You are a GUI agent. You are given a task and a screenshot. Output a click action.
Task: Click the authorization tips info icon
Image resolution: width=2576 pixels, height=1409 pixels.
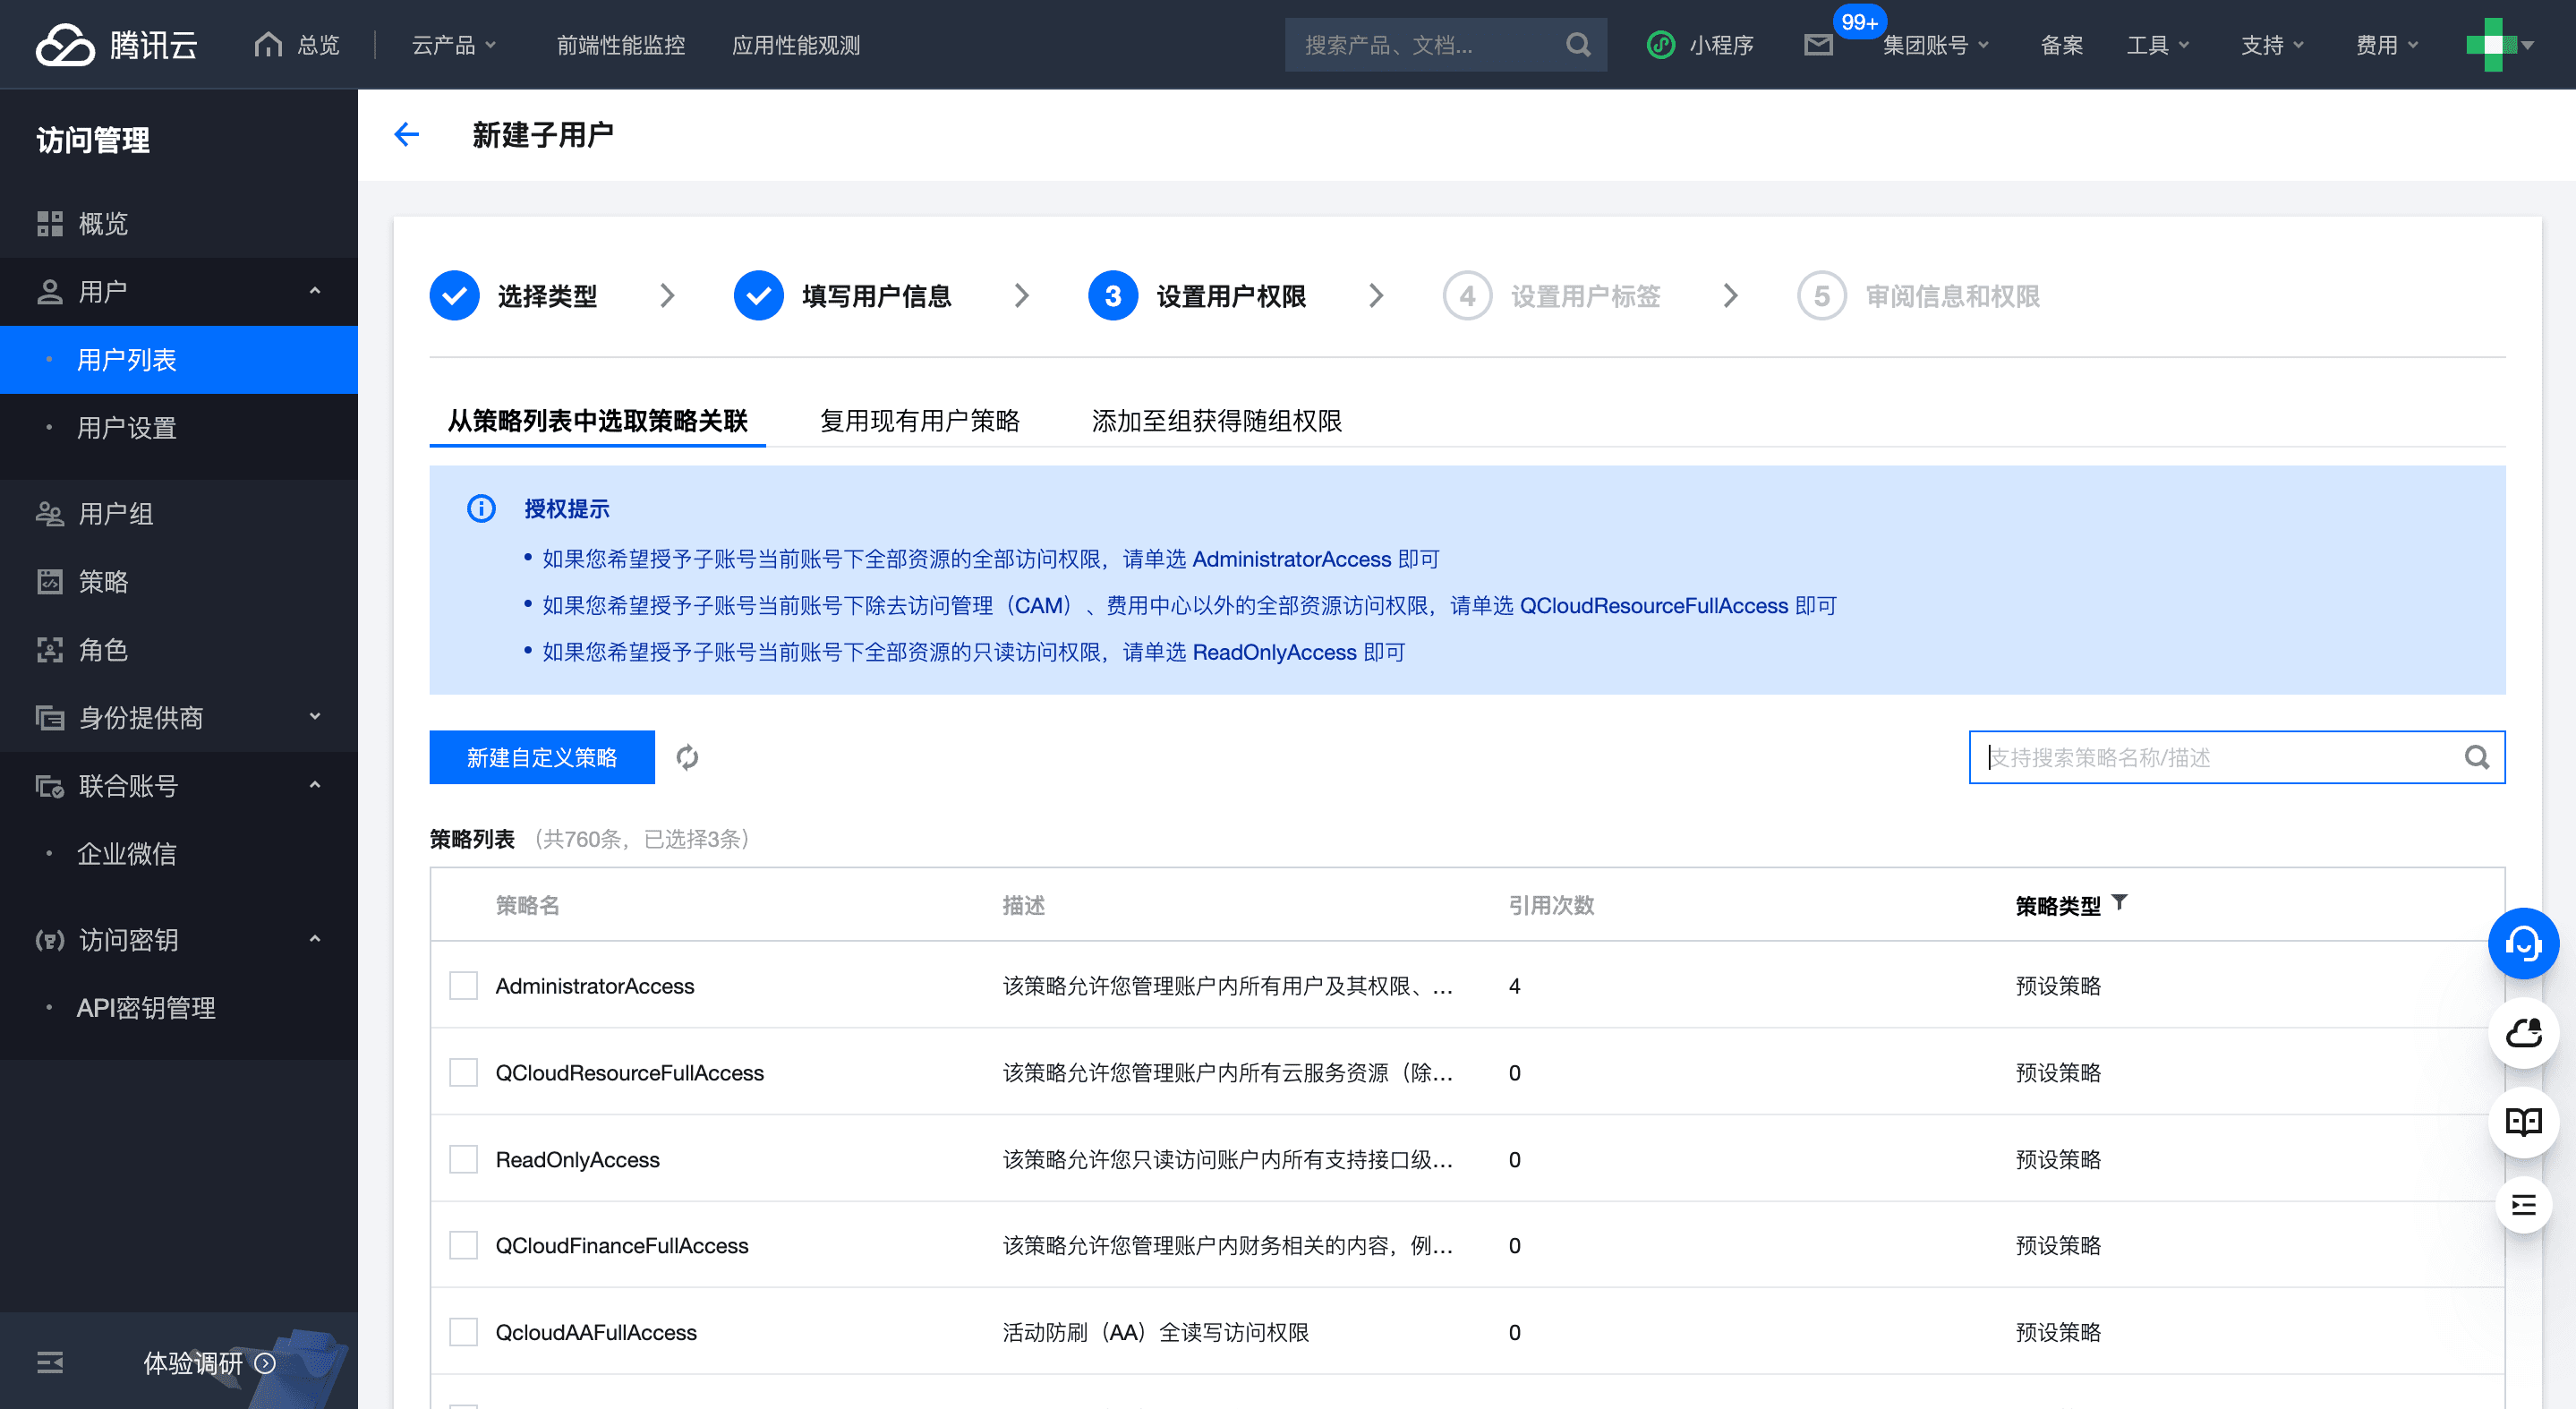[x=481, y=508]
